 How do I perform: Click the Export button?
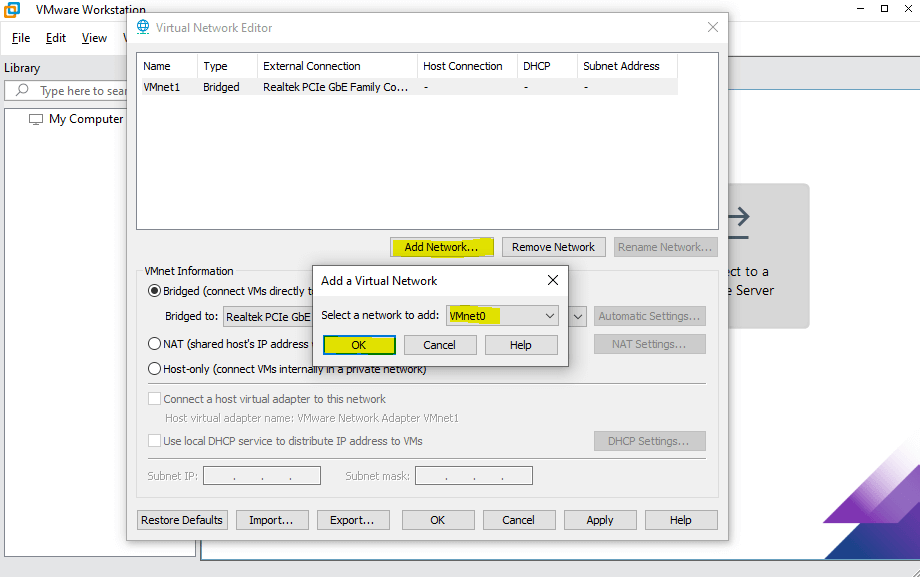[x=353, y=520]
